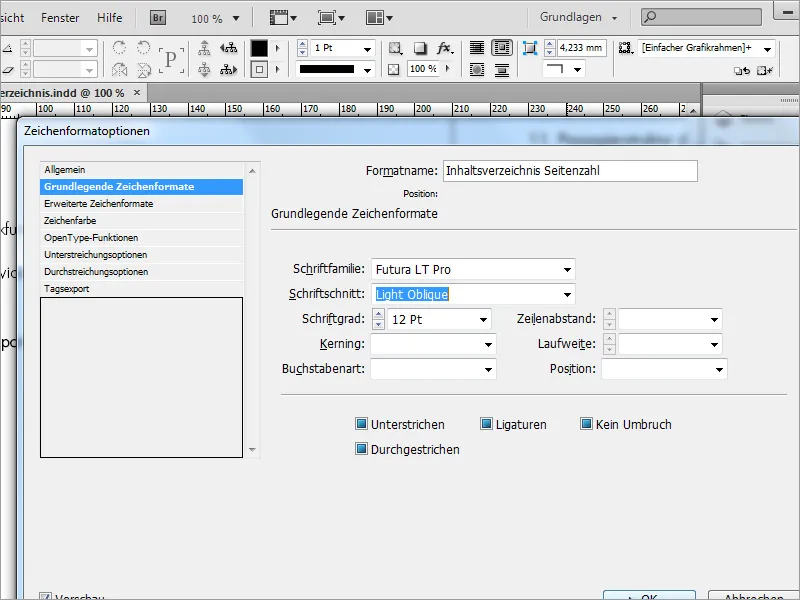The width and height of the screenshot is (800, 600).
Task: Click the opacity checkerboard icon
Action: point(393,69)
